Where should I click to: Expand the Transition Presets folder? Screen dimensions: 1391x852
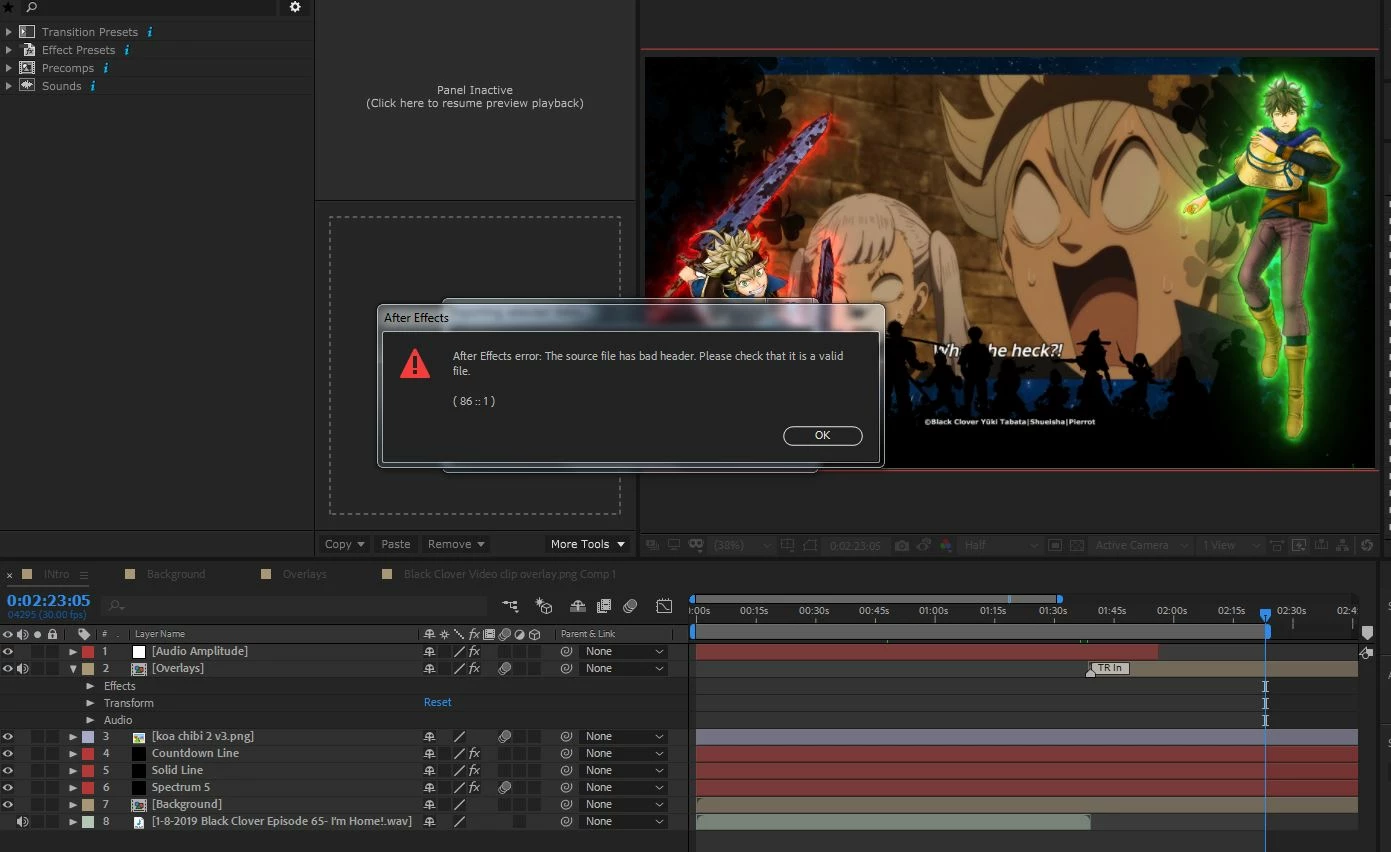(x=9, y=32)
